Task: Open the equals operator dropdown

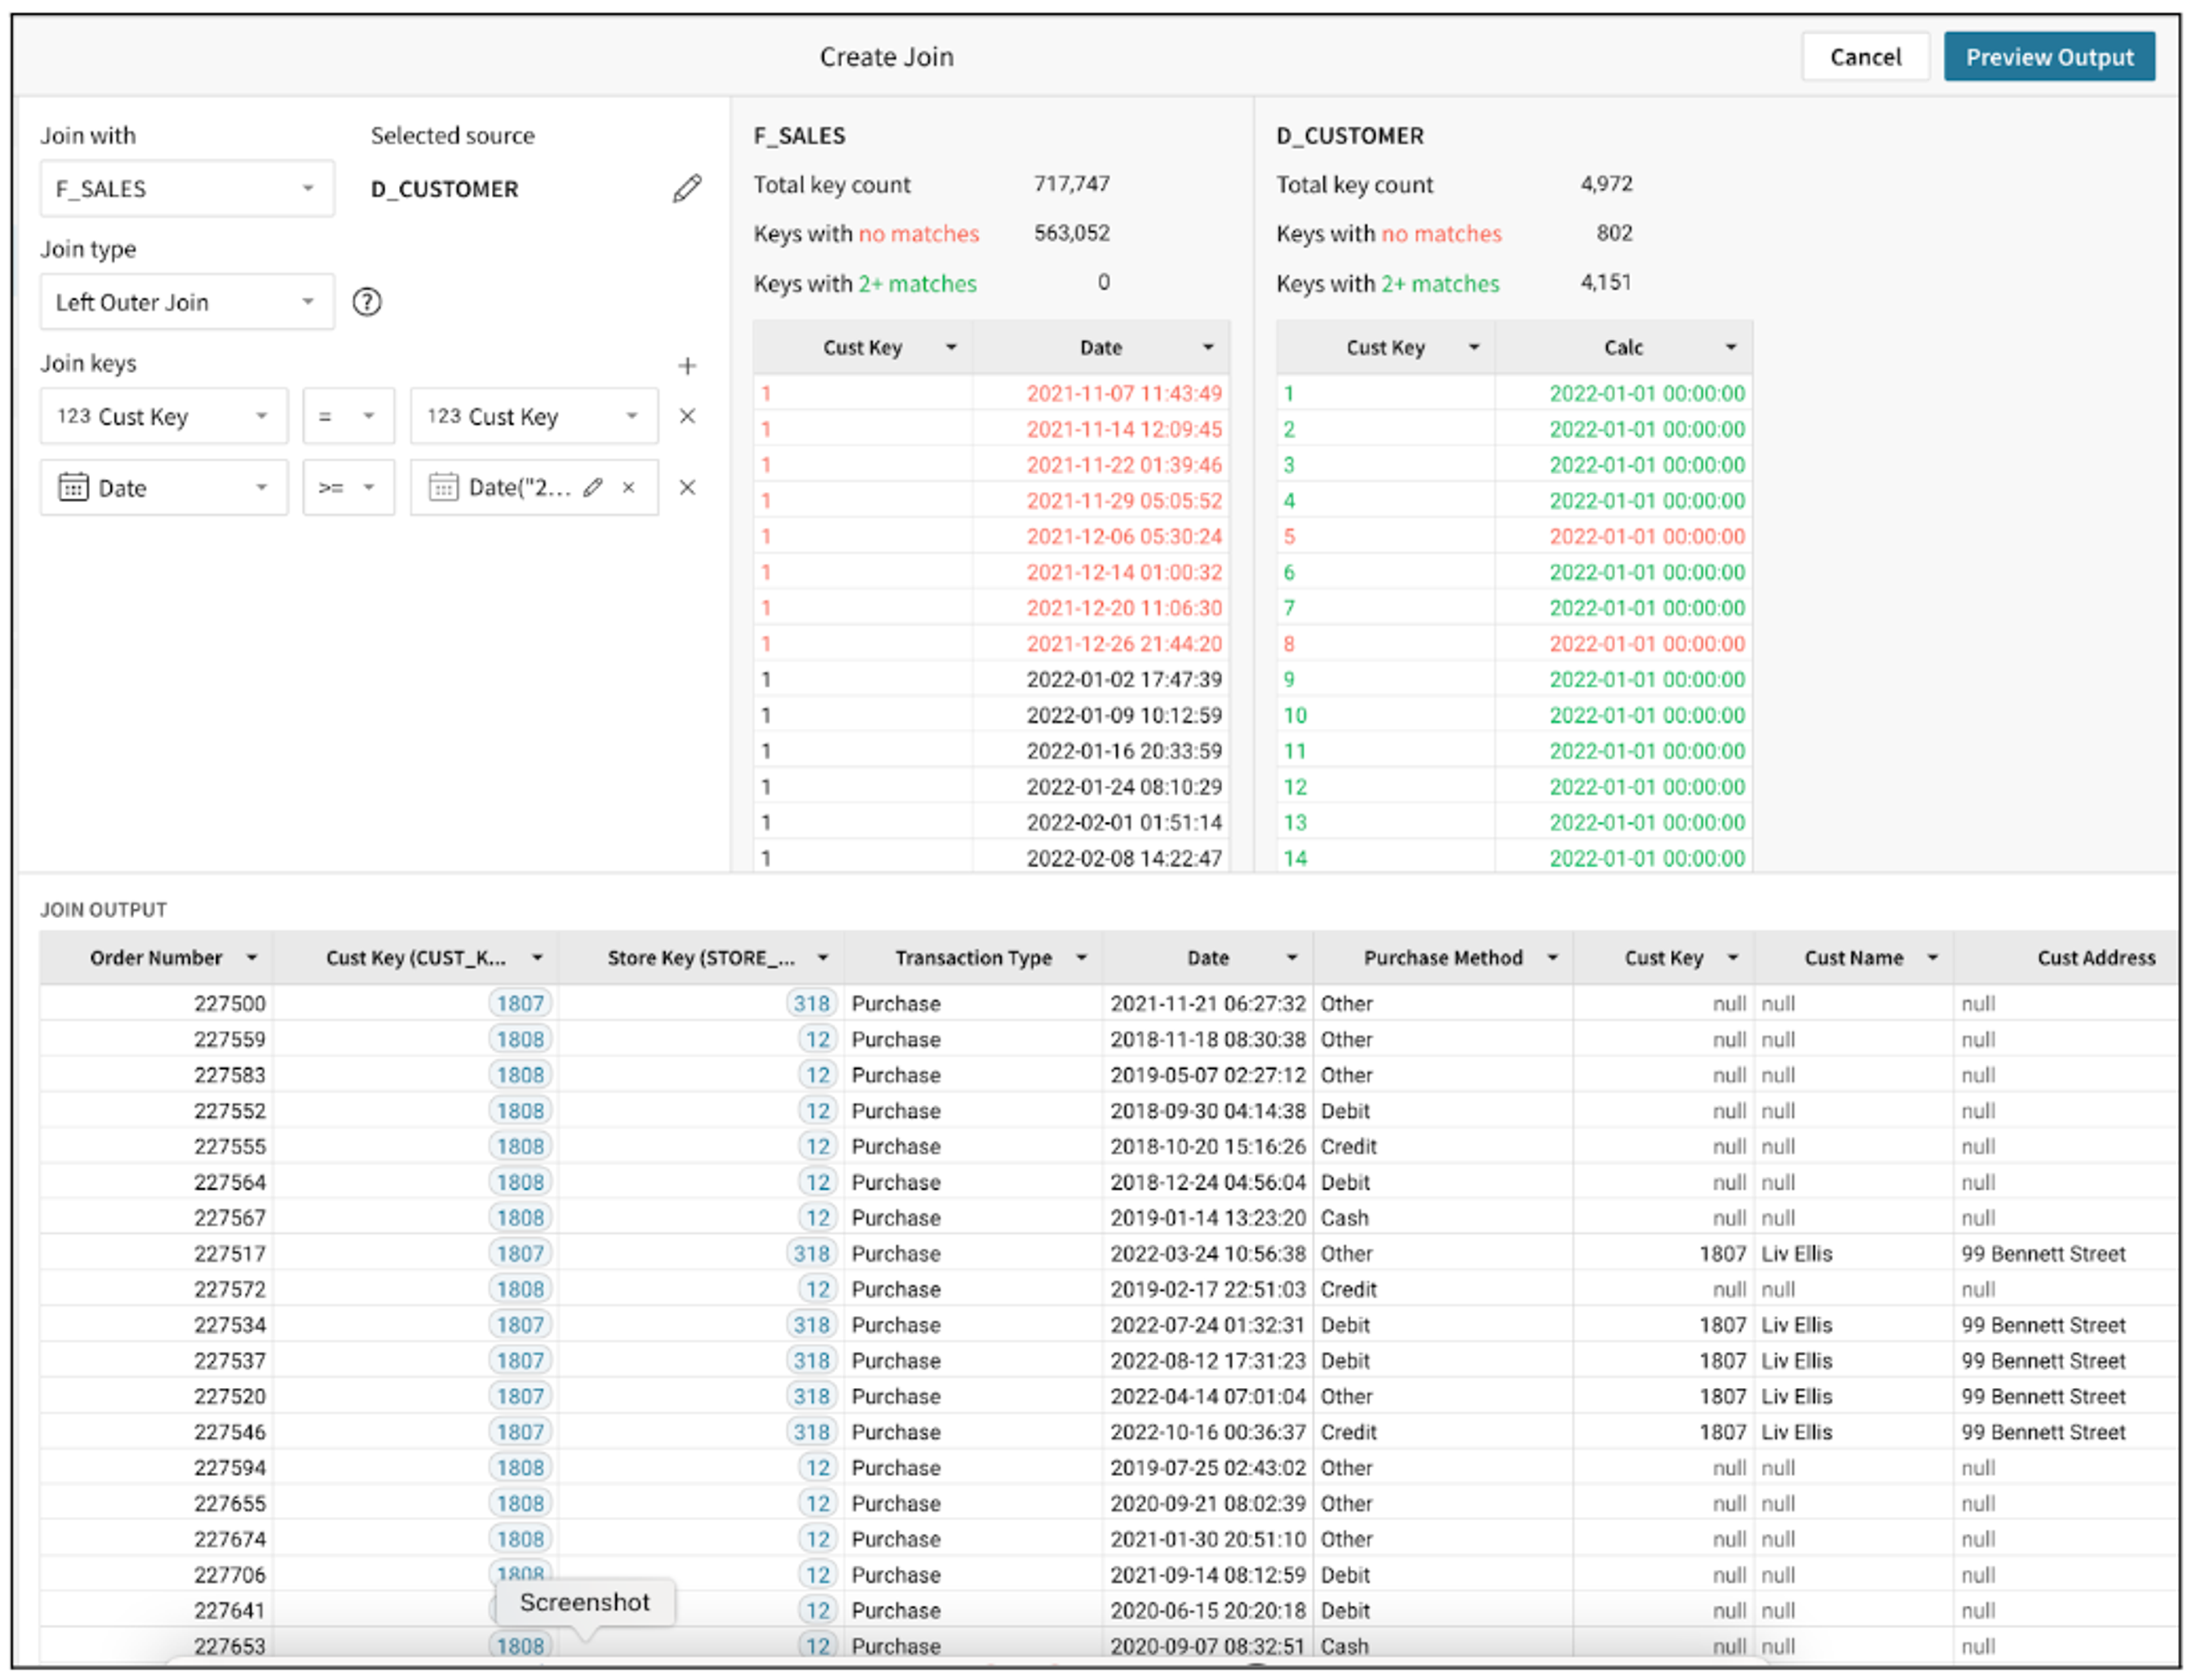Action: tap(348, 416)
